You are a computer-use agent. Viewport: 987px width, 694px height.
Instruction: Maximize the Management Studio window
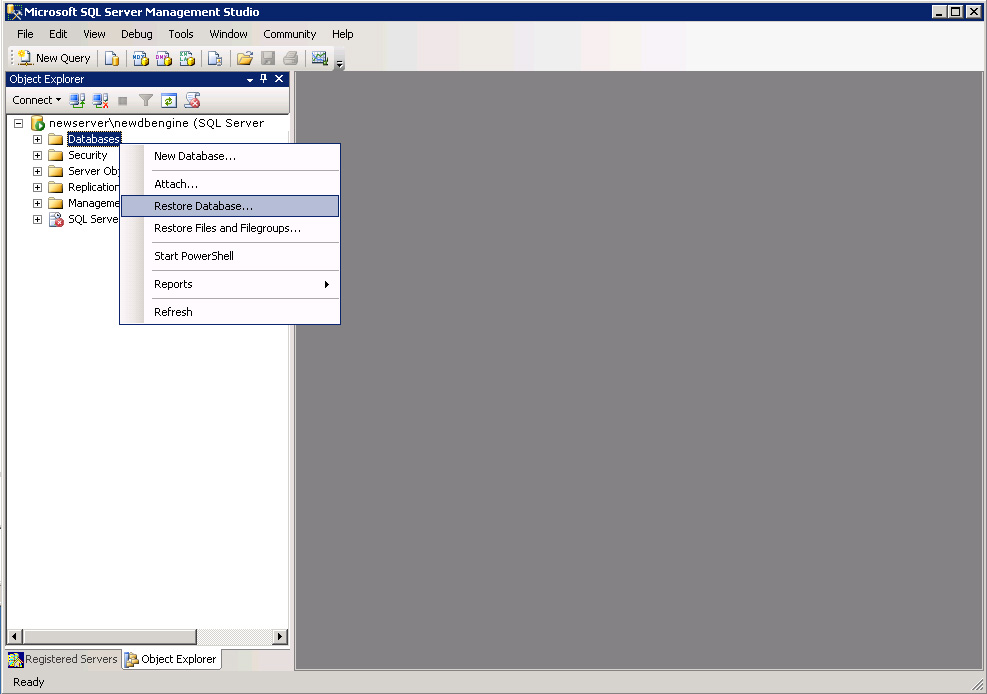coord(956,11)
